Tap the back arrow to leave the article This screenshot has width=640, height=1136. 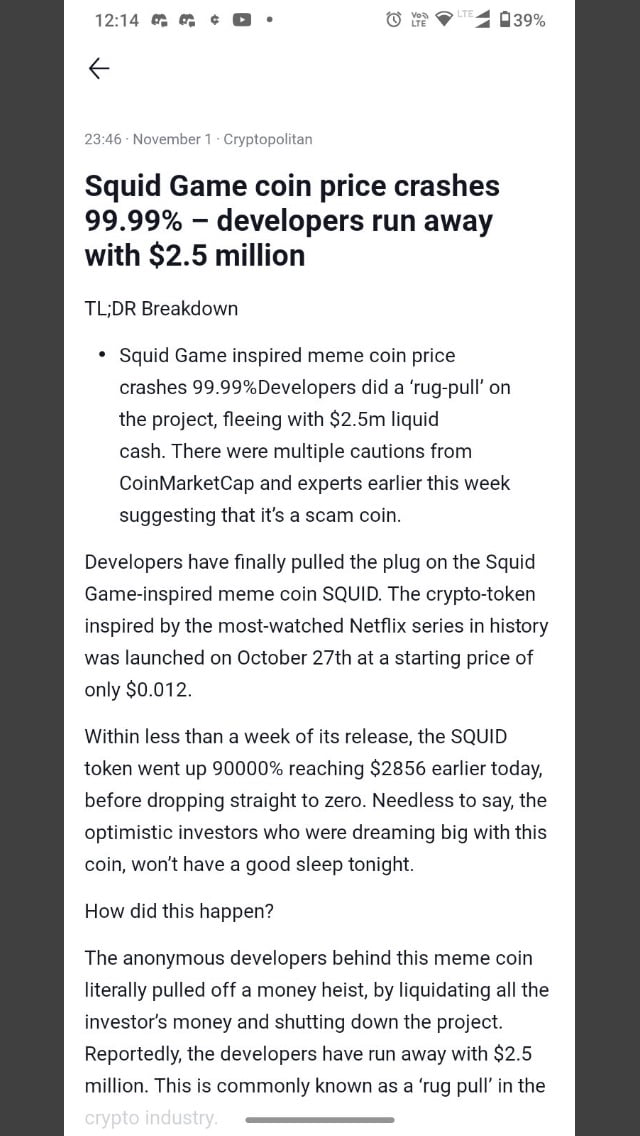click(97, 68)
